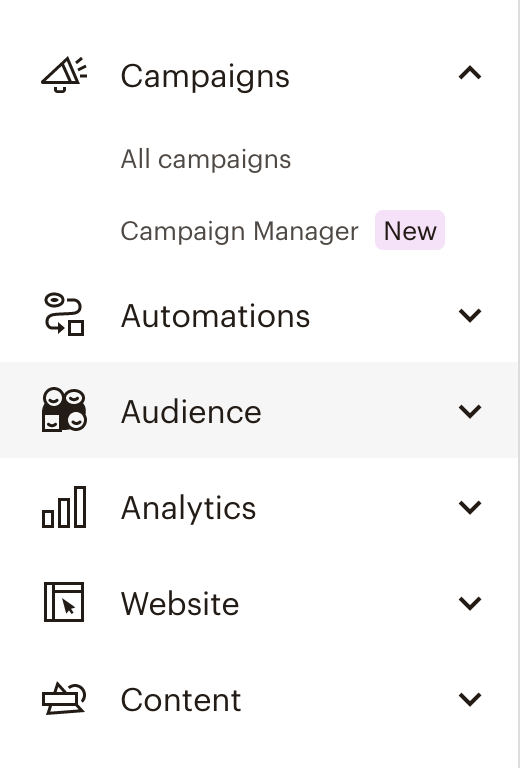Click the Audience faces icon

point(64,410)
